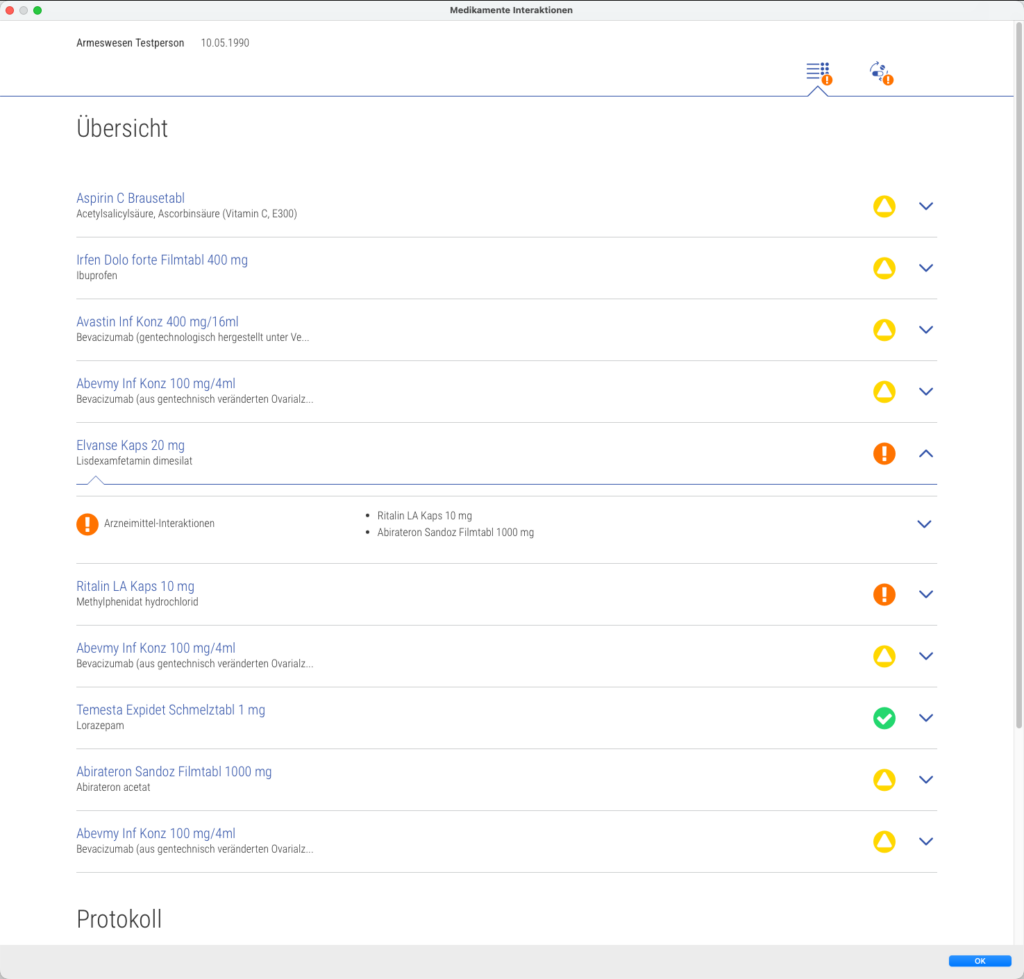Click orange alert icon beside Arzneimittel-Interaktionen

point(88,524)
